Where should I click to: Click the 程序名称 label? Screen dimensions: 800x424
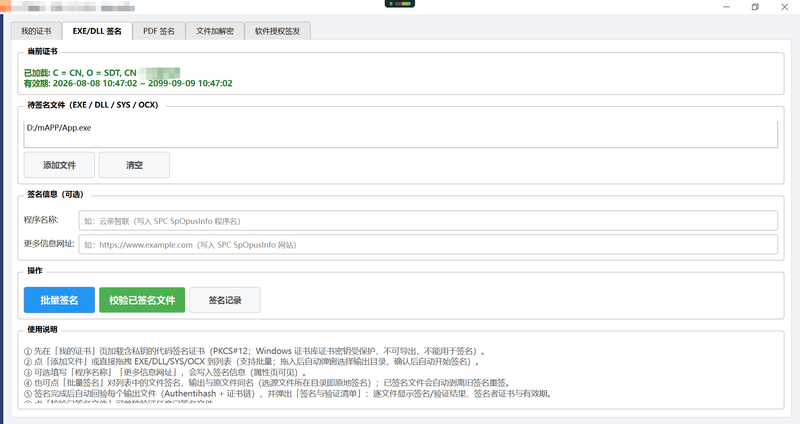point(41,220)
